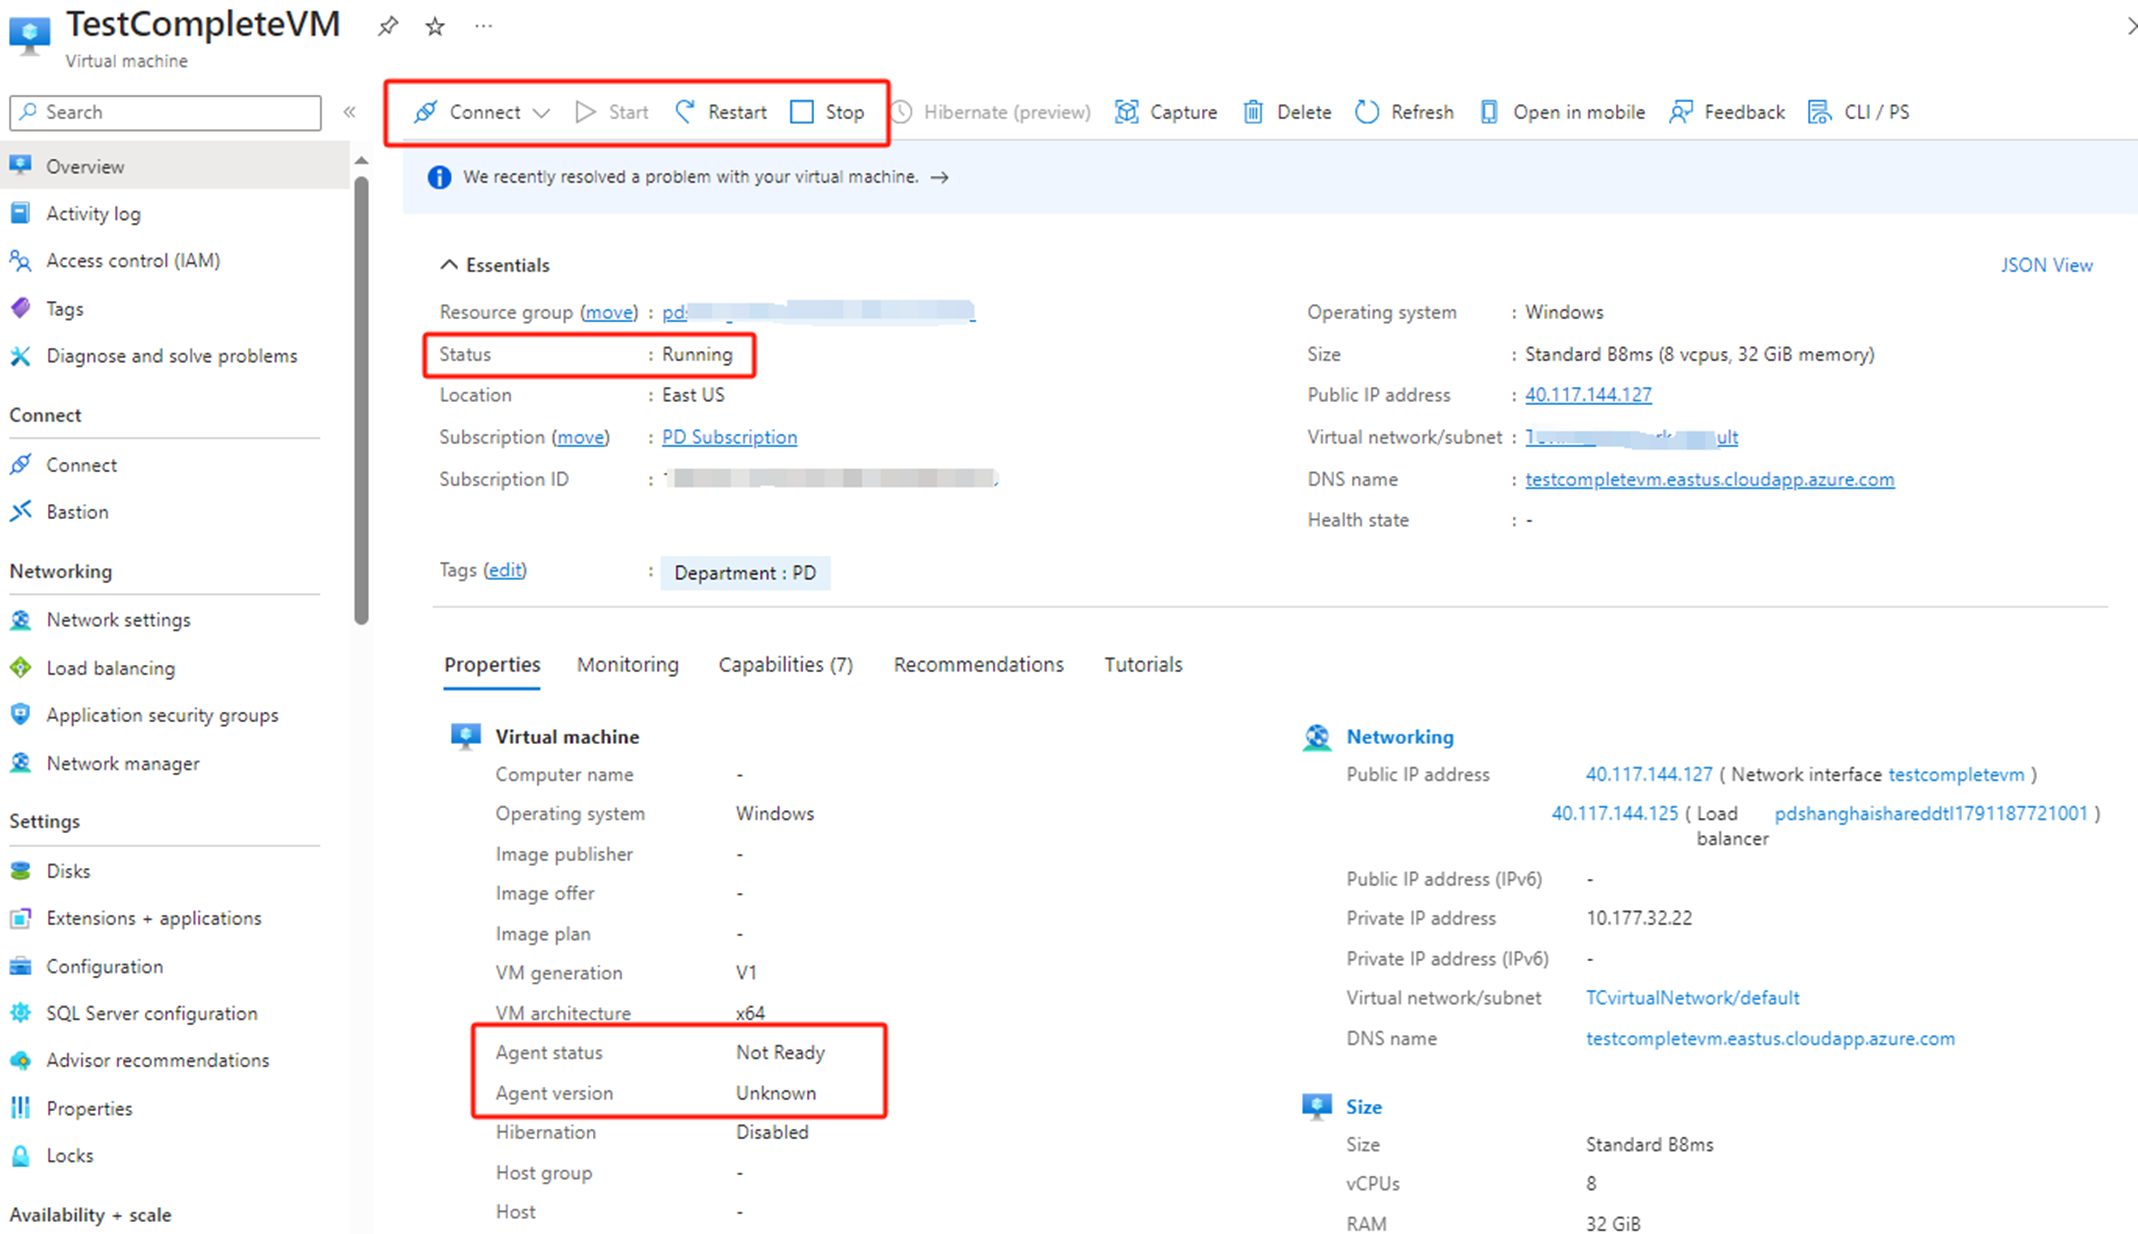Viewport: 2138px width, 1234px height.
Task: Click public IP 40.117.144.127 in Essentials
Action: (x=1588, y=395)
